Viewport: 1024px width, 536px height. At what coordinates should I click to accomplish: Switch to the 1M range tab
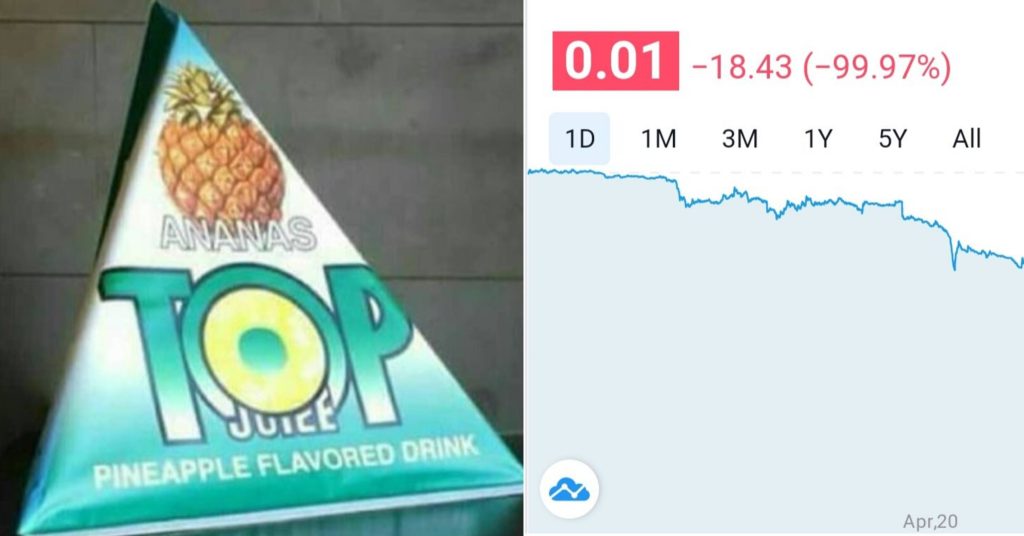point(658,138)
